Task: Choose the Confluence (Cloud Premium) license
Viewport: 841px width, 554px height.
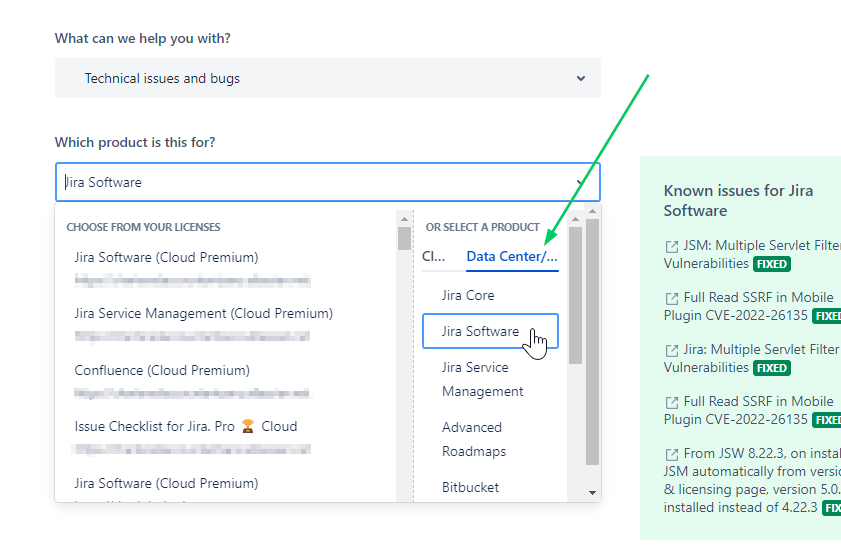Action: [x=162, y=371]
